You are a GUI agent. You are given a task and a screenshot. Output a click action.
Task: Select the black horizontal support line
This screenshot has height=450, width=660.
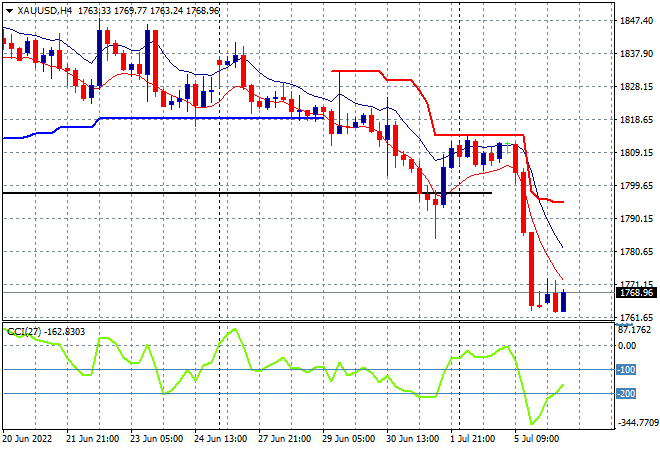(247, 193)
